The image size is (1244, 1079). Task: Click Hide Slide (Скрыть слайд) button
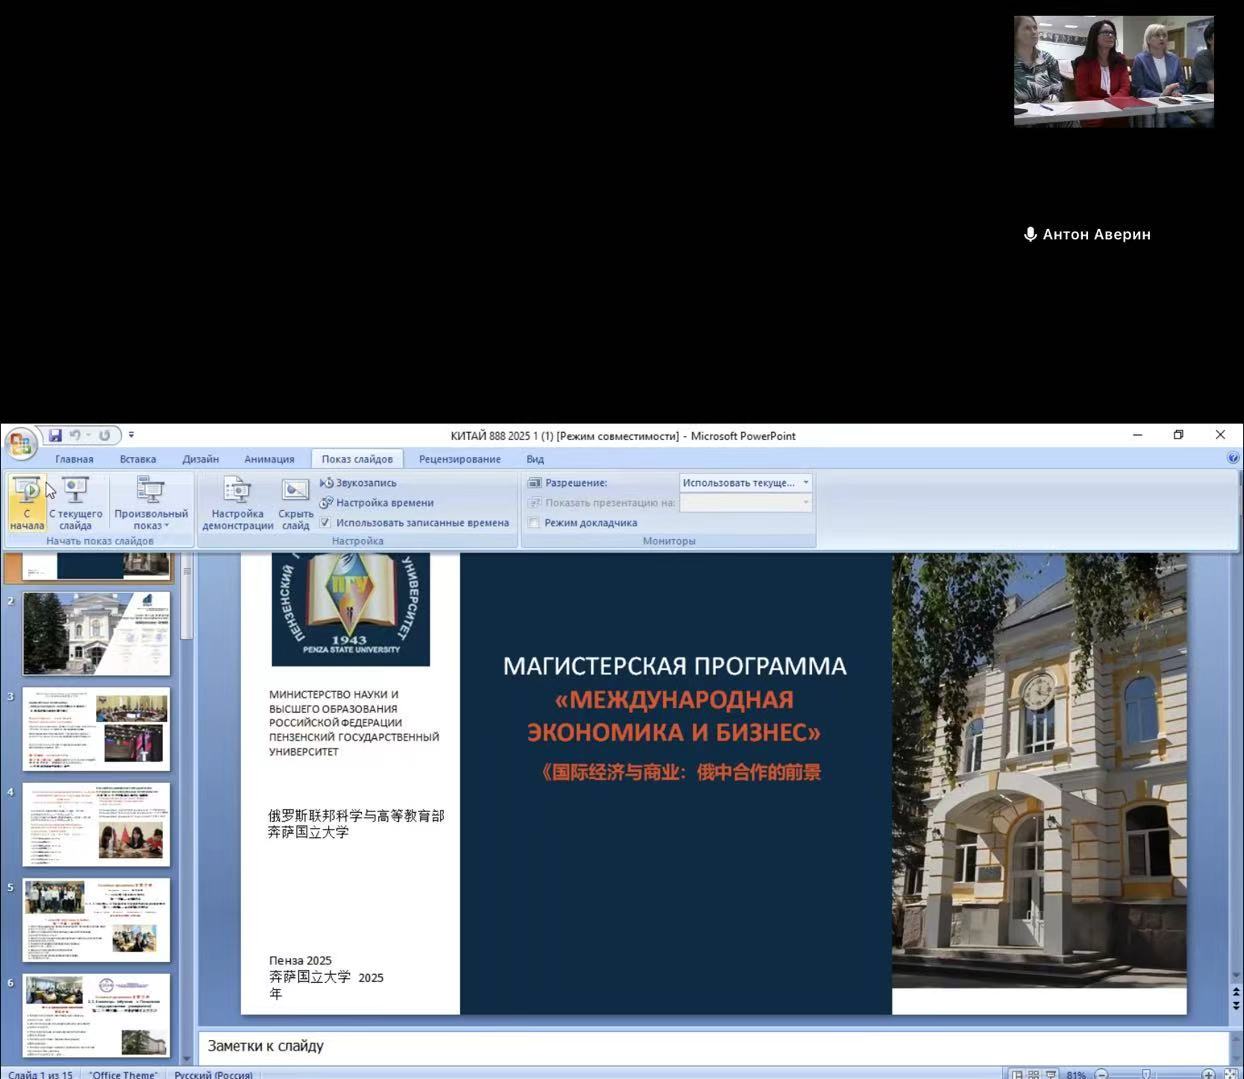click(295, 502)
